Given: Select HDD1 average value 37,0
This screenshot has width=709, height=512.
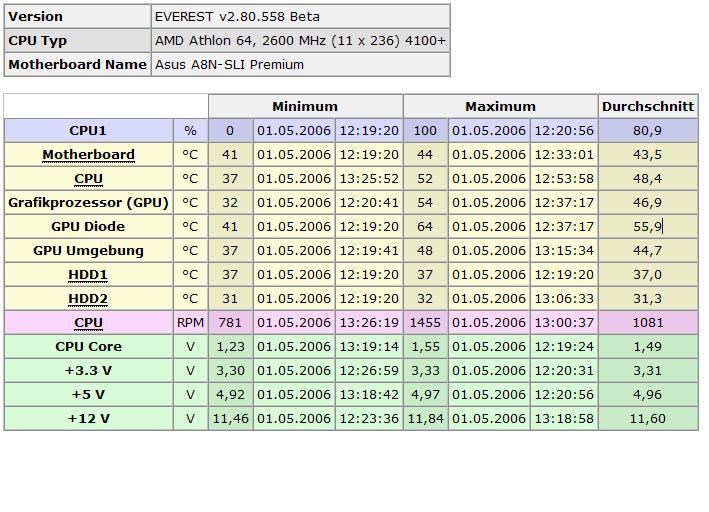Looking at the screenshot, I should (x=648, y=275).
